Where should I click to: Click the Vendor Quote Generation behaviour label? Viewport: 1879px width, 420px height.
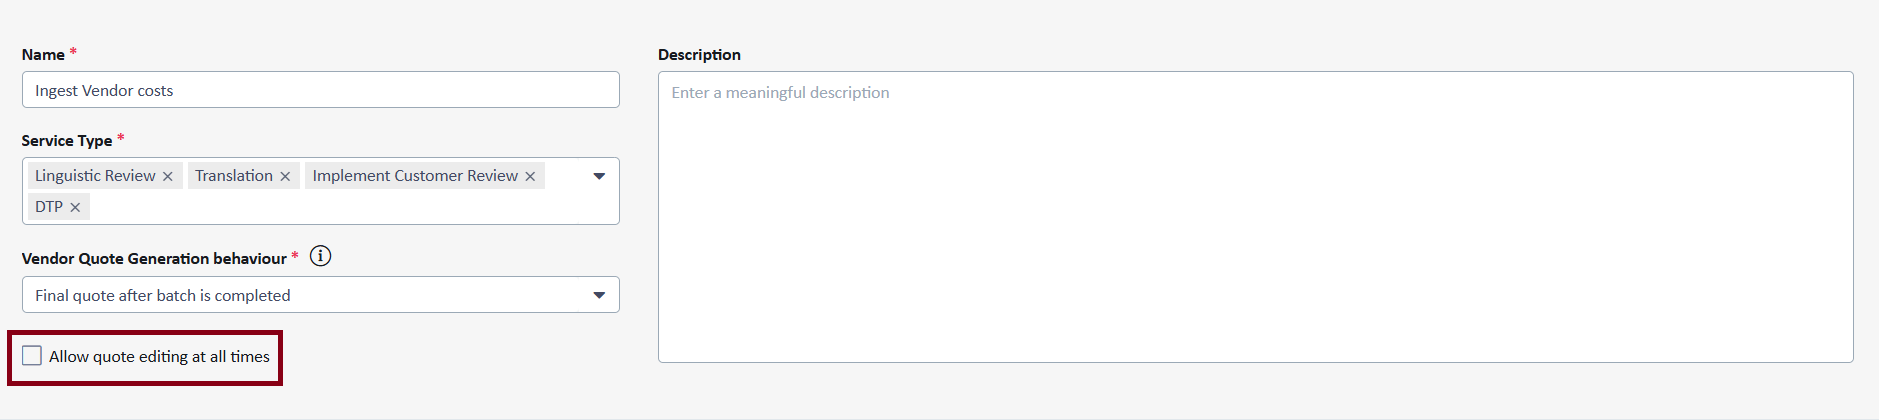click(x=154, y=259)
